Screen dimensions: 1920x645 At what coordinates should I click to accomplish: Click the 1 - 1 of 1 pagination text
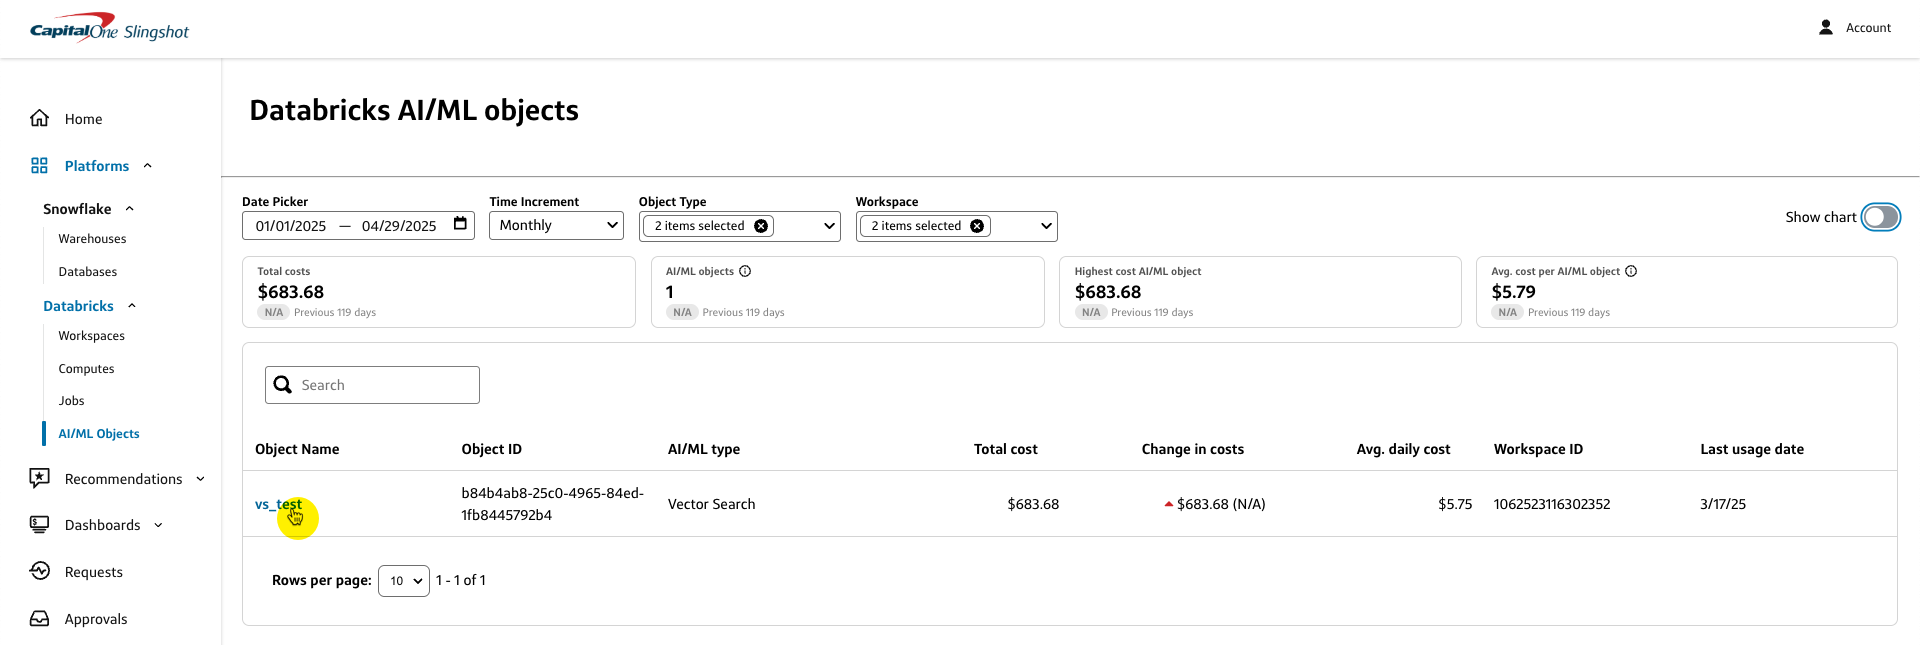click(x=461, y=580)
